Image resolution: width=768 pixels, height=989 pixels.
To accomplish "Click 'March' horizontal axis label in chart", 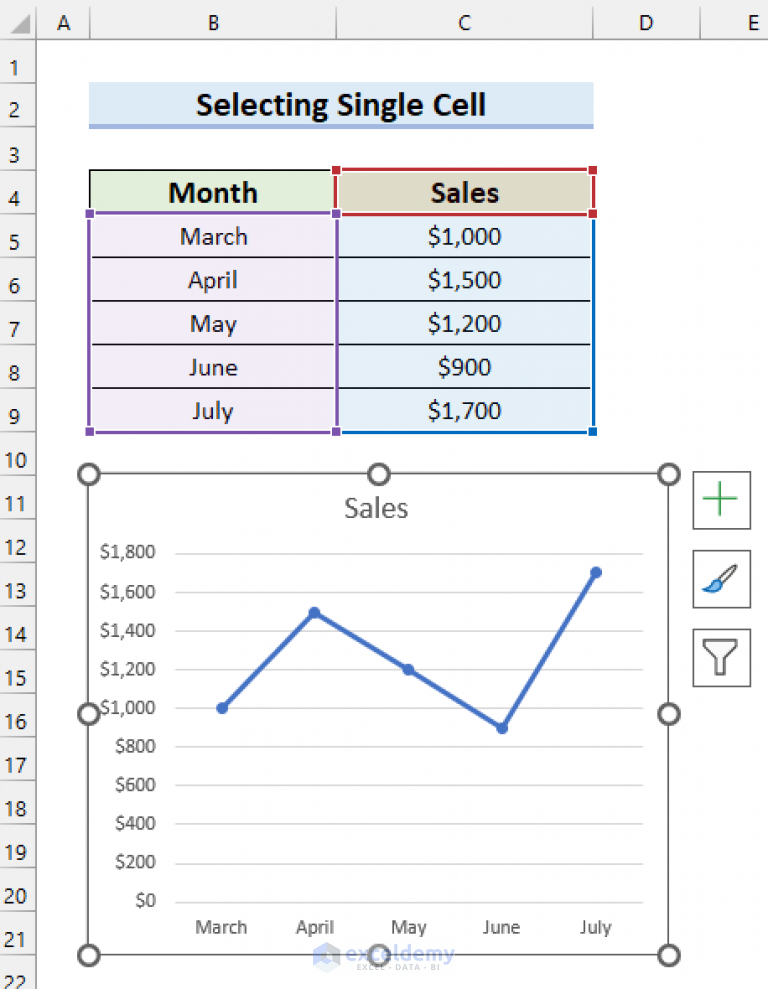I will (221, 927).
